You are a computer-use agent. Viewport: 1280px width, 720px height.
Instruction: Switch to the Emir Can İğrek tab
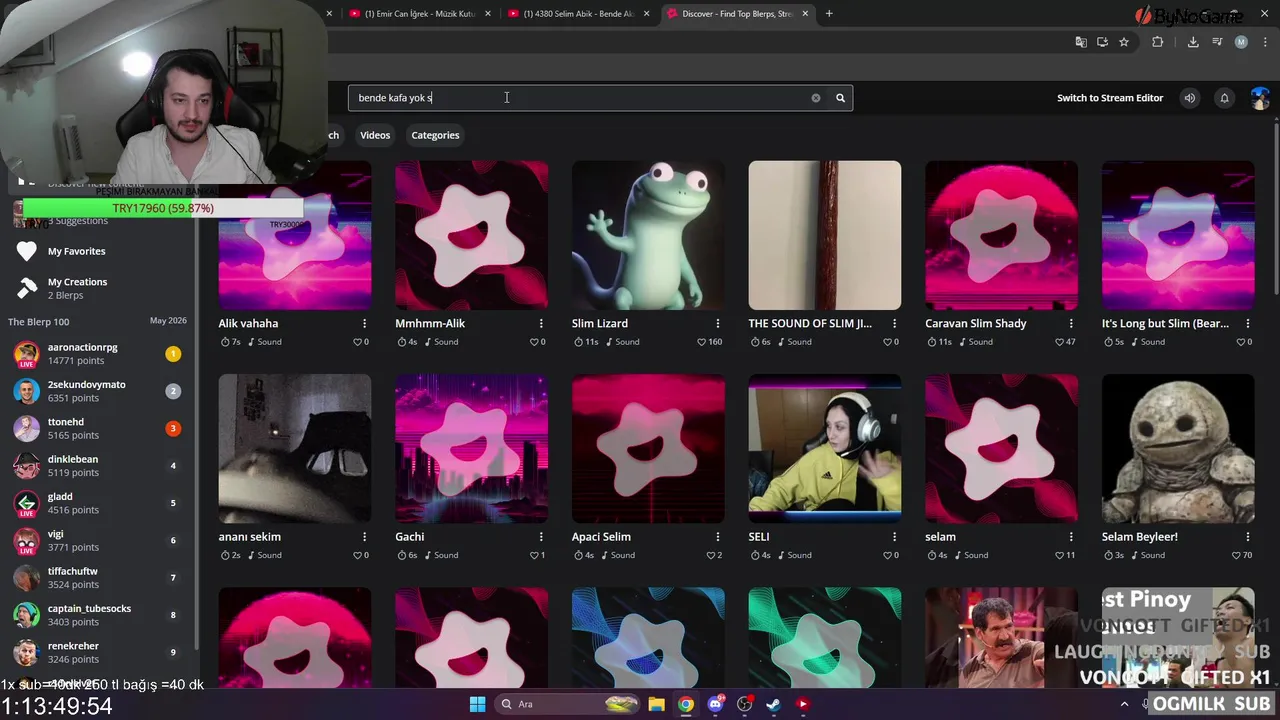[419, 14]
